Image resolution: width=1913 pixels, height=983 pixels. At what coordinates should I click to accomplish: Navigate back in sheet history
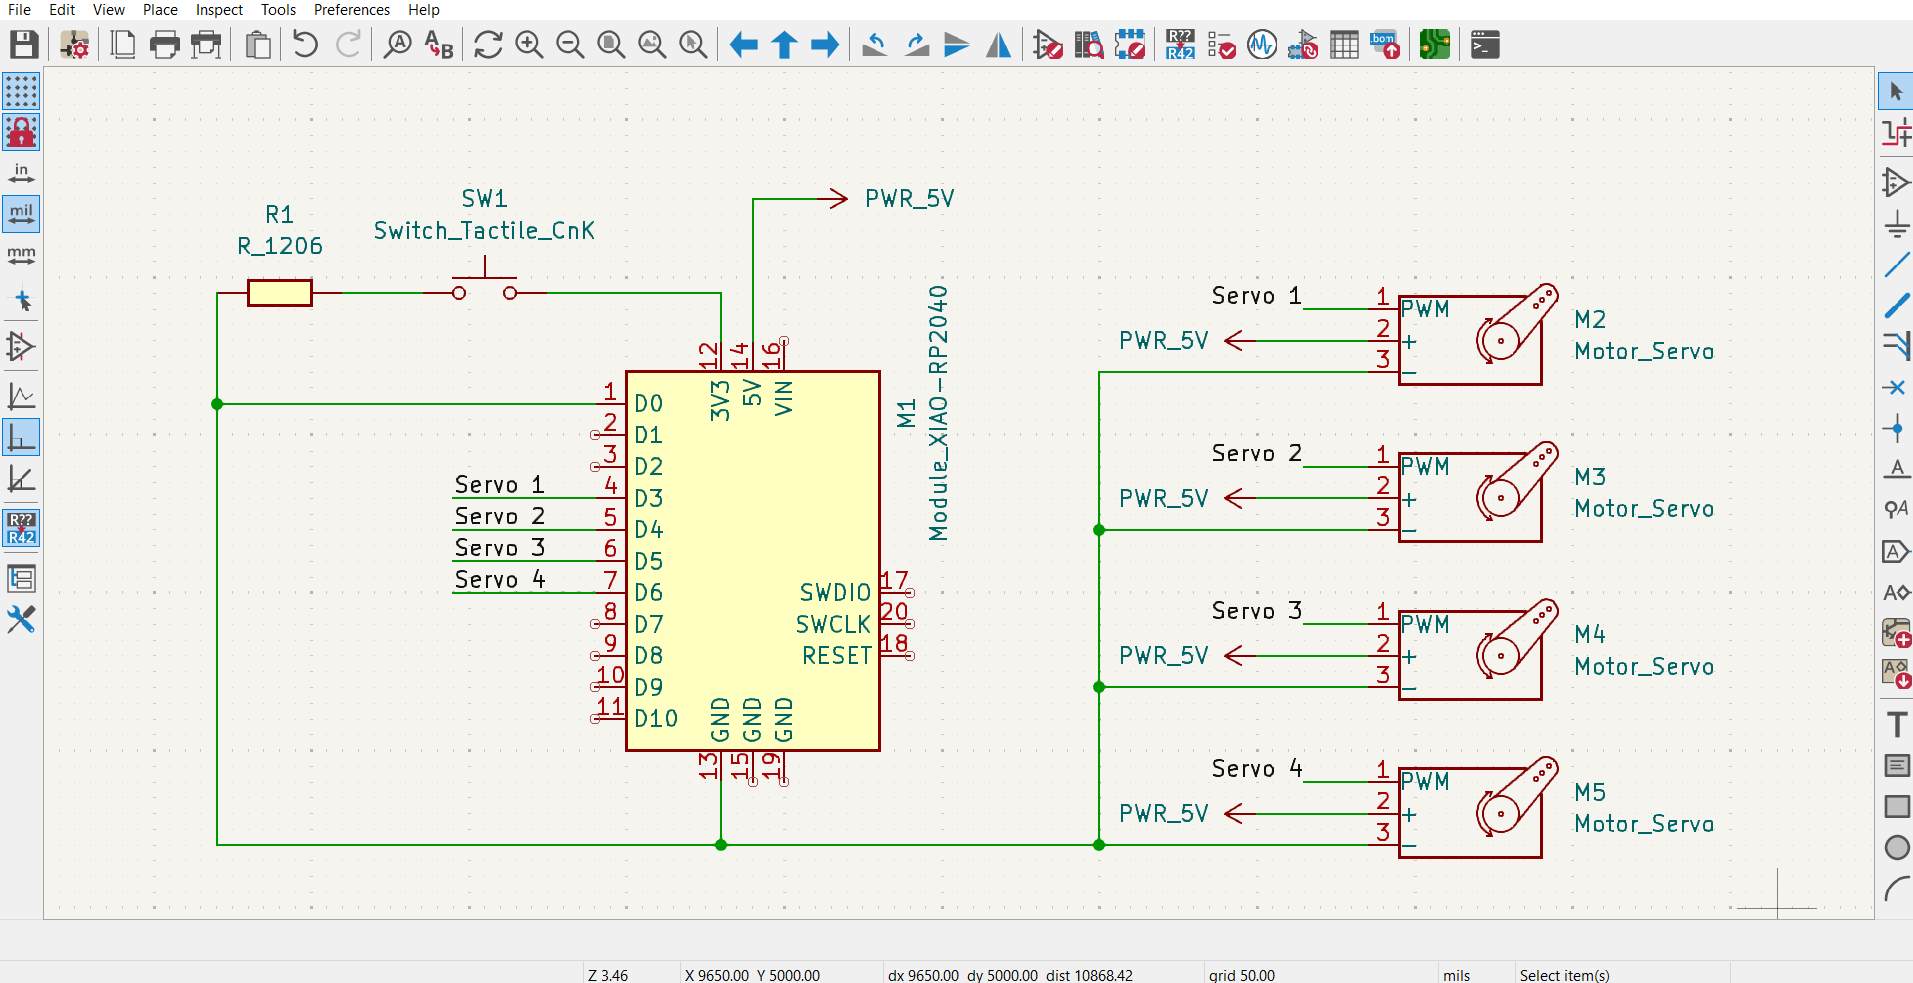tap(743, 45)
